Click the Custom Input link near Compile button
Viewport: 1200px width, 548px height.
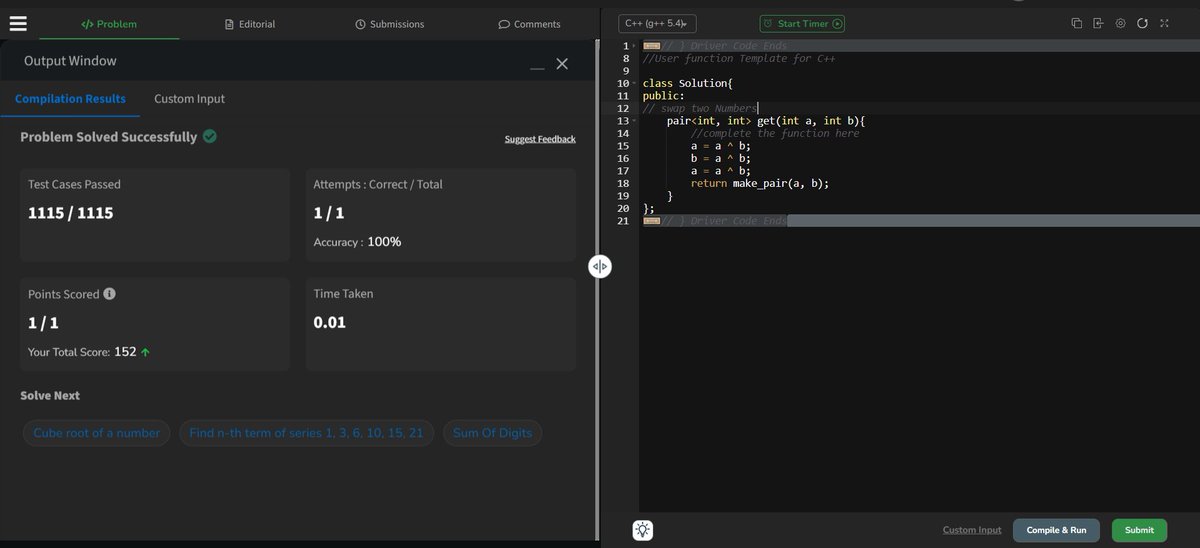click(x=971, y=530)
